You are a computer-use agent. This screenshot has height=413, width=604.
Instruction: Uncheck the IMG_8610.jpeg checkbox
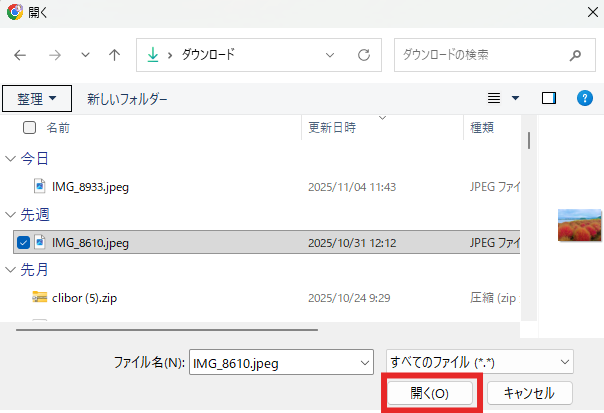(23, 243)
